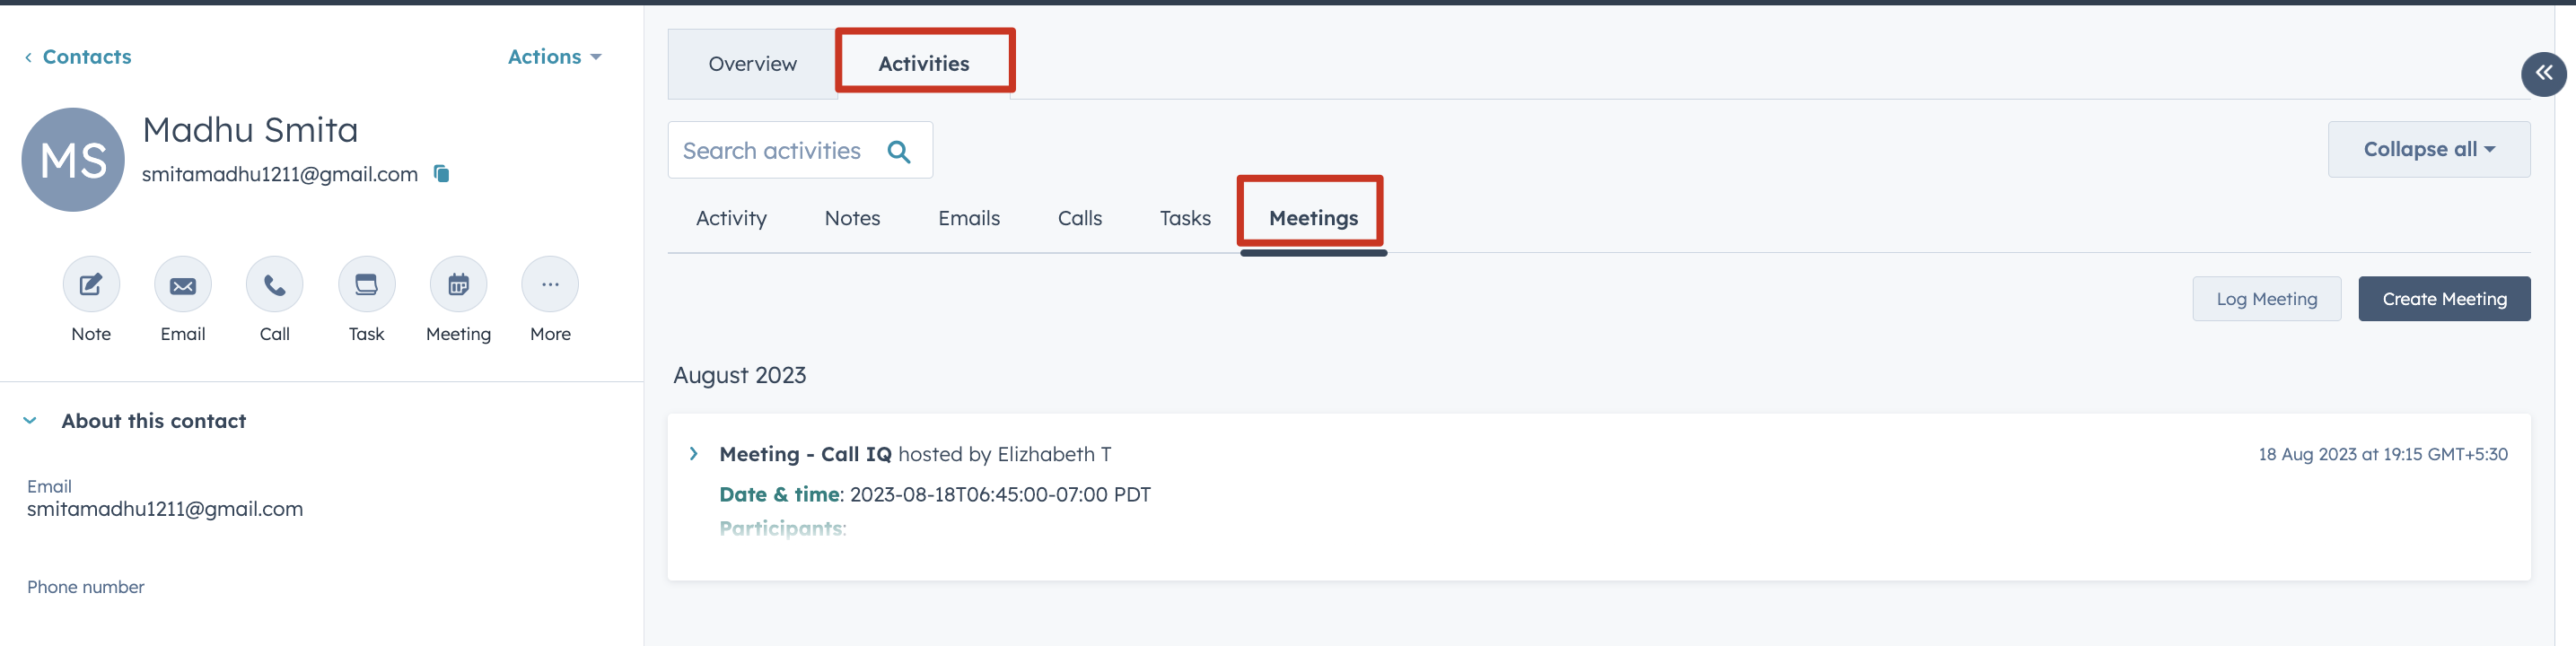Viewport: 2576px width, 646px height.
Task: Collapse sidebar with double-arrow button
Action: tap(2542, 74)
